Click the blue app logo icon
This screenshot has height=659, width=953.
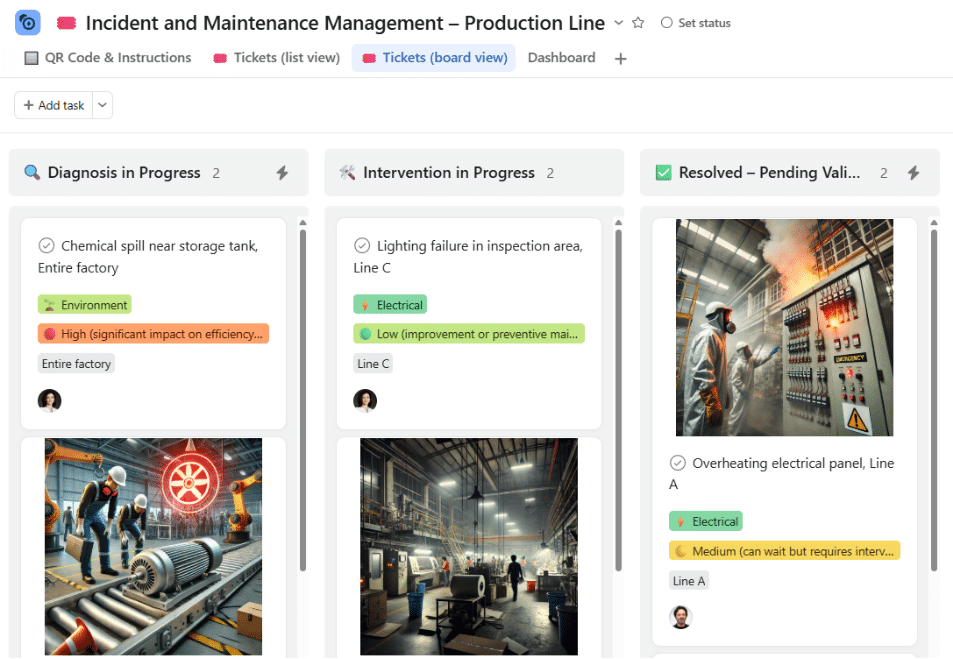tap(28, 23)
